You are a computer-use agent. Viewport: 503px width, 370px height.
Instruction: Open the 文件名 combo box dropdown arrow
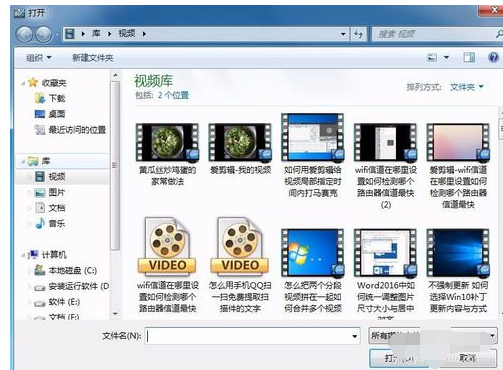pyautogui.click(x=355, y=336)
